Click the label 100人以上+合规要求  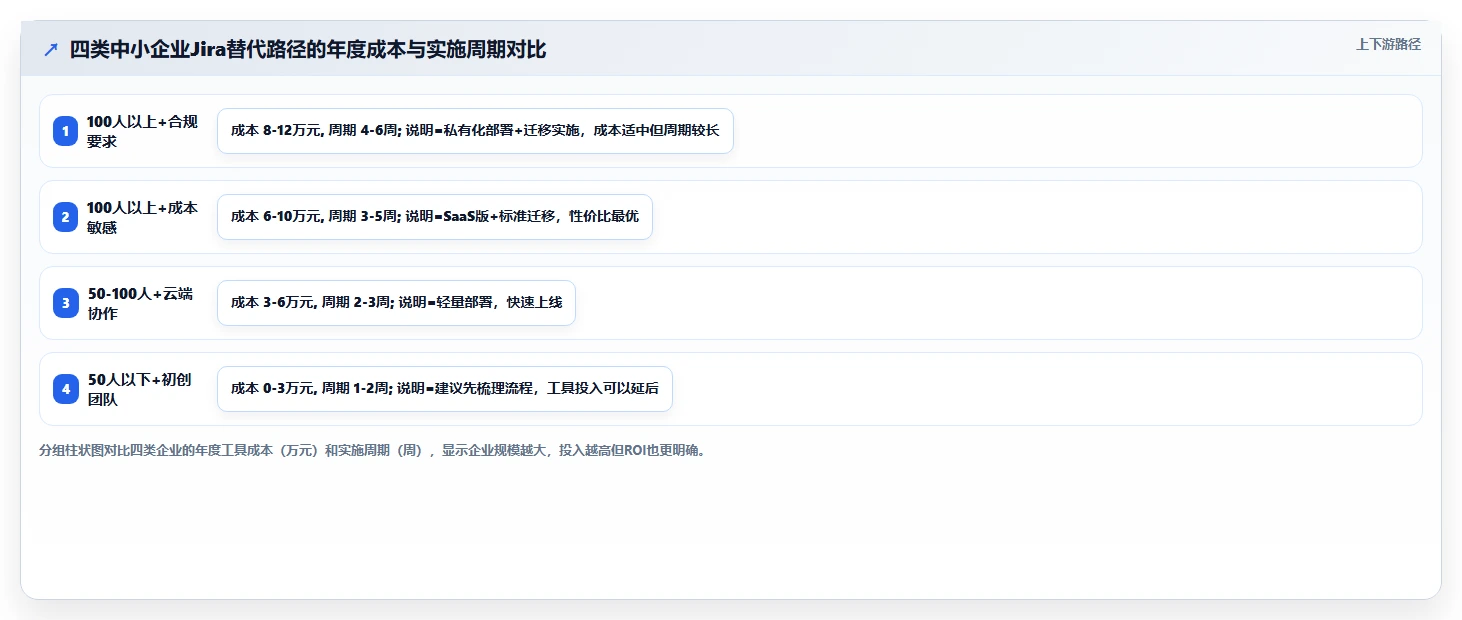click(x=142, y=131)
